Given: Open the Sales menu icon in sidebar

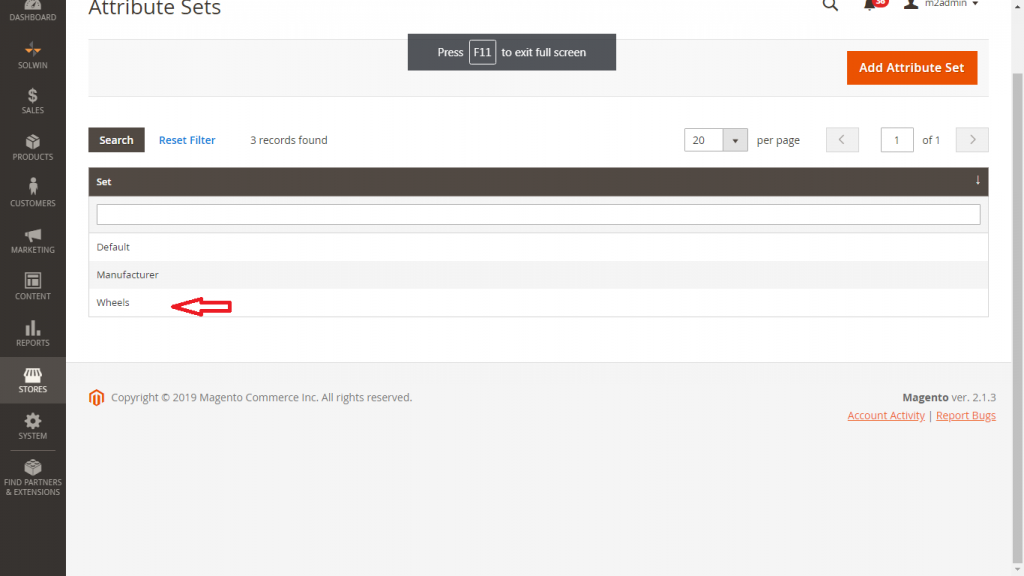Looking at the screenshot, I should click(32, 96).
